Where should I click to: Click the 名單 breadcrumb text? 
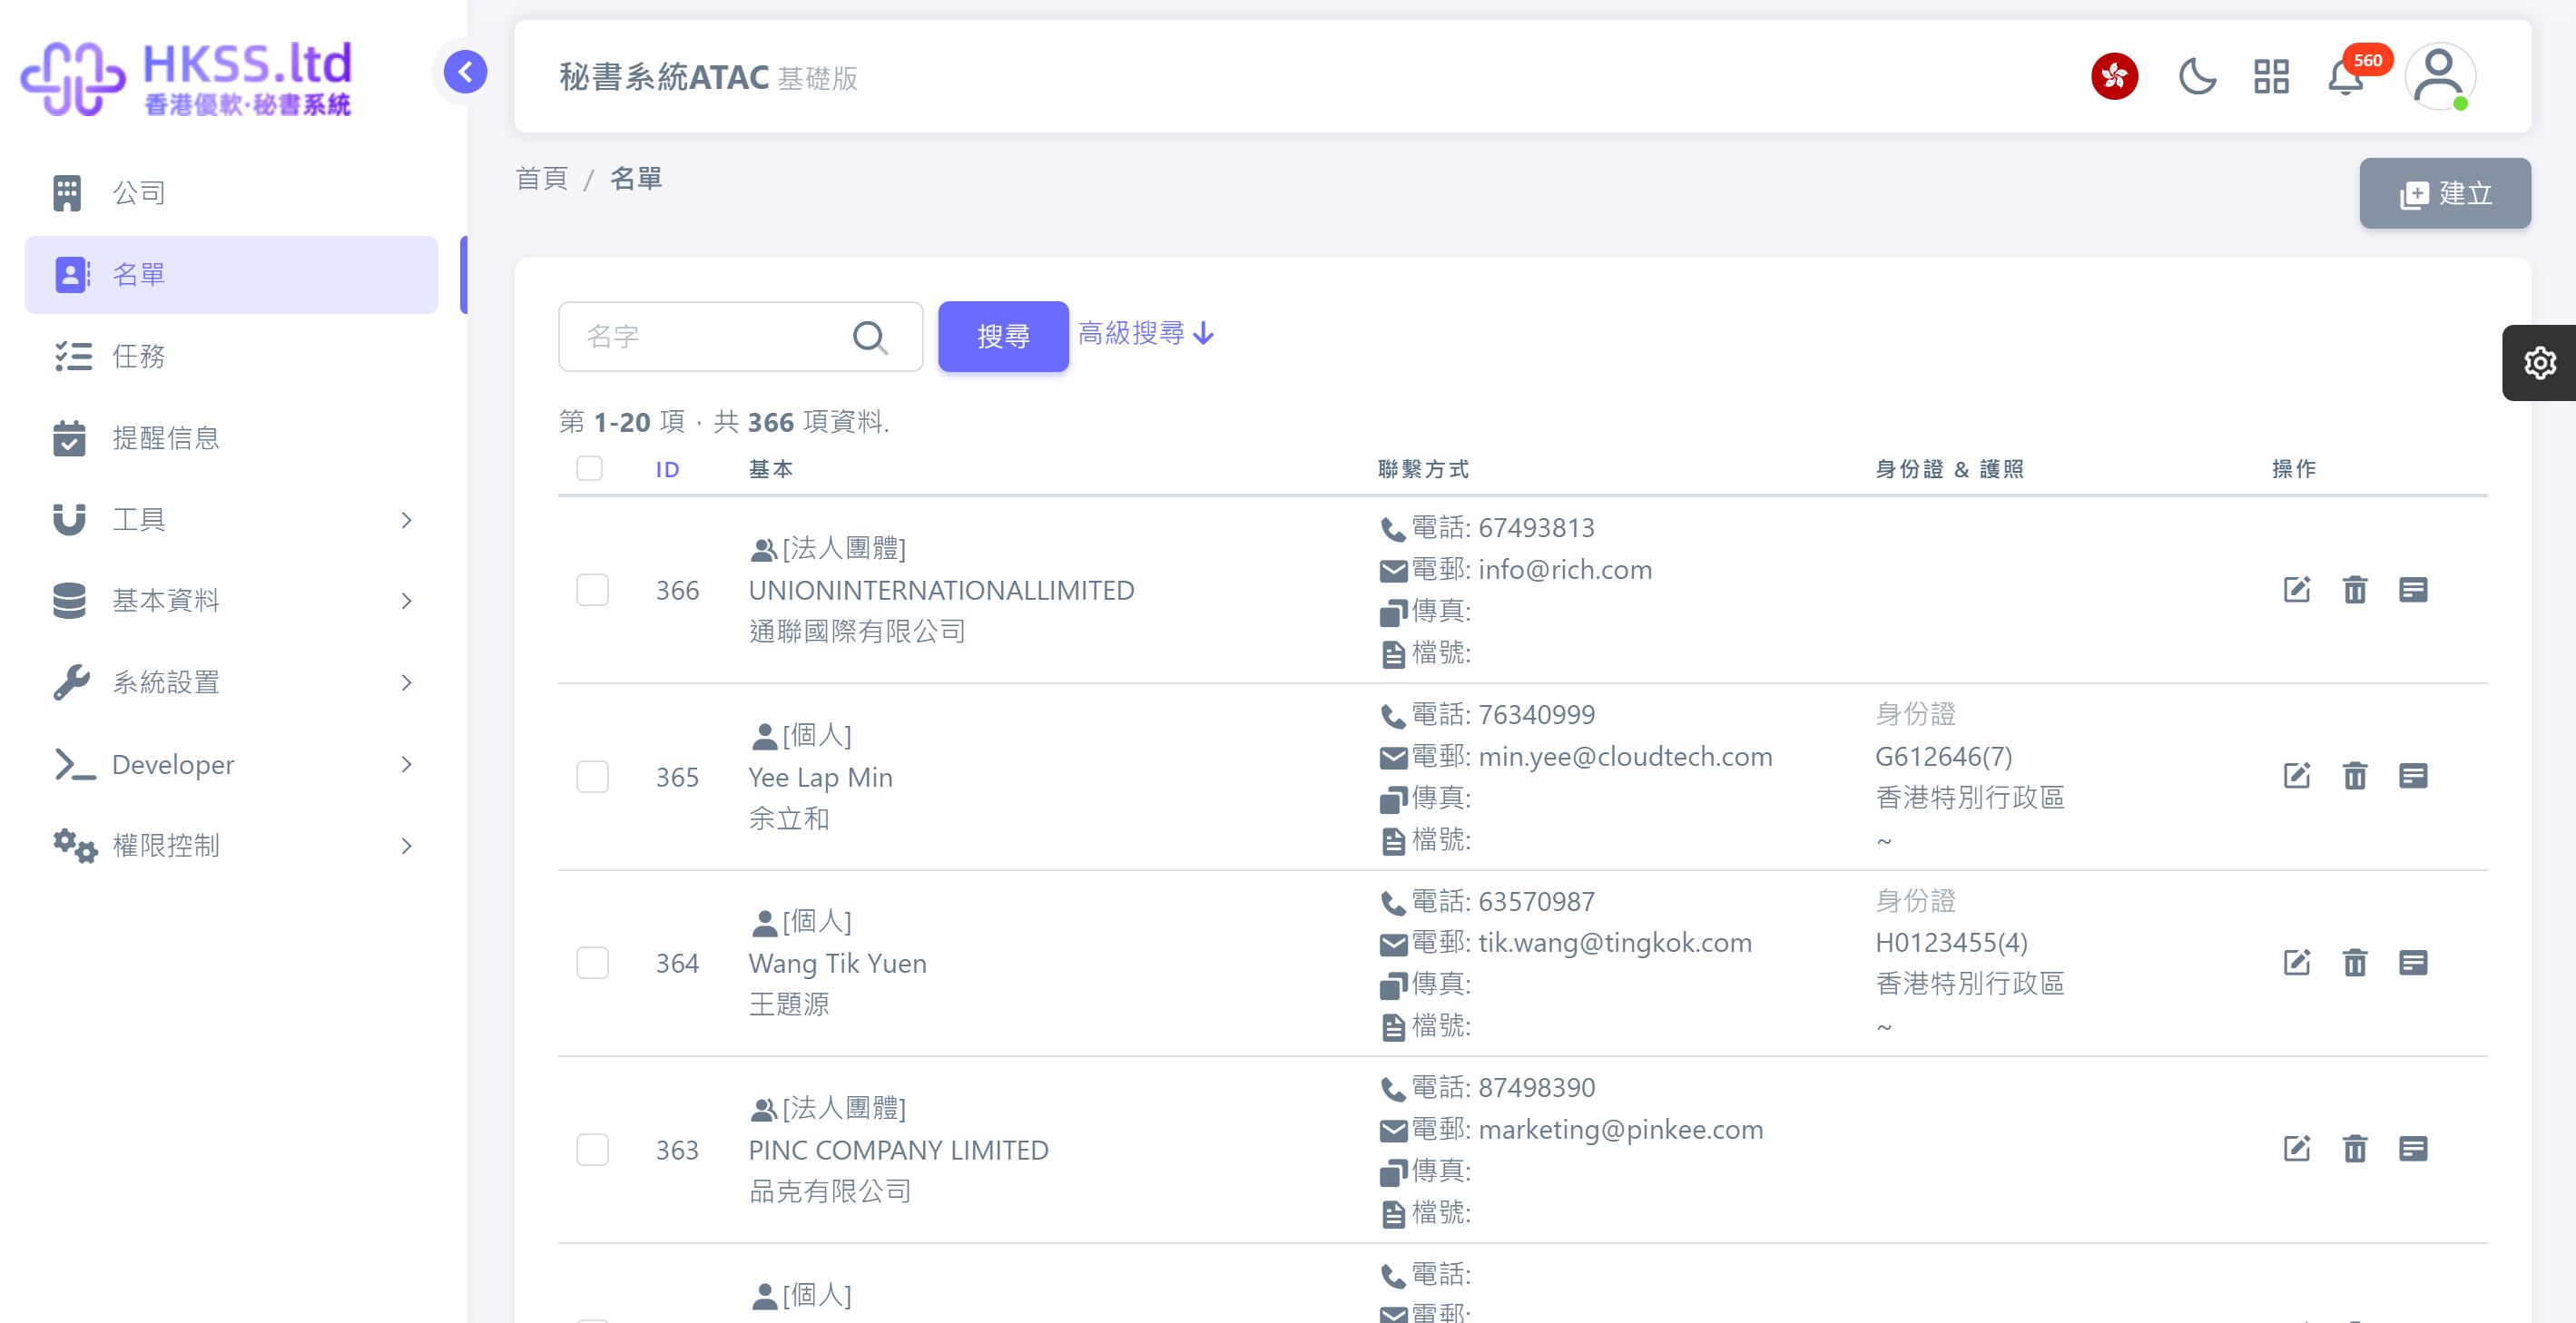tap(636, 179)
